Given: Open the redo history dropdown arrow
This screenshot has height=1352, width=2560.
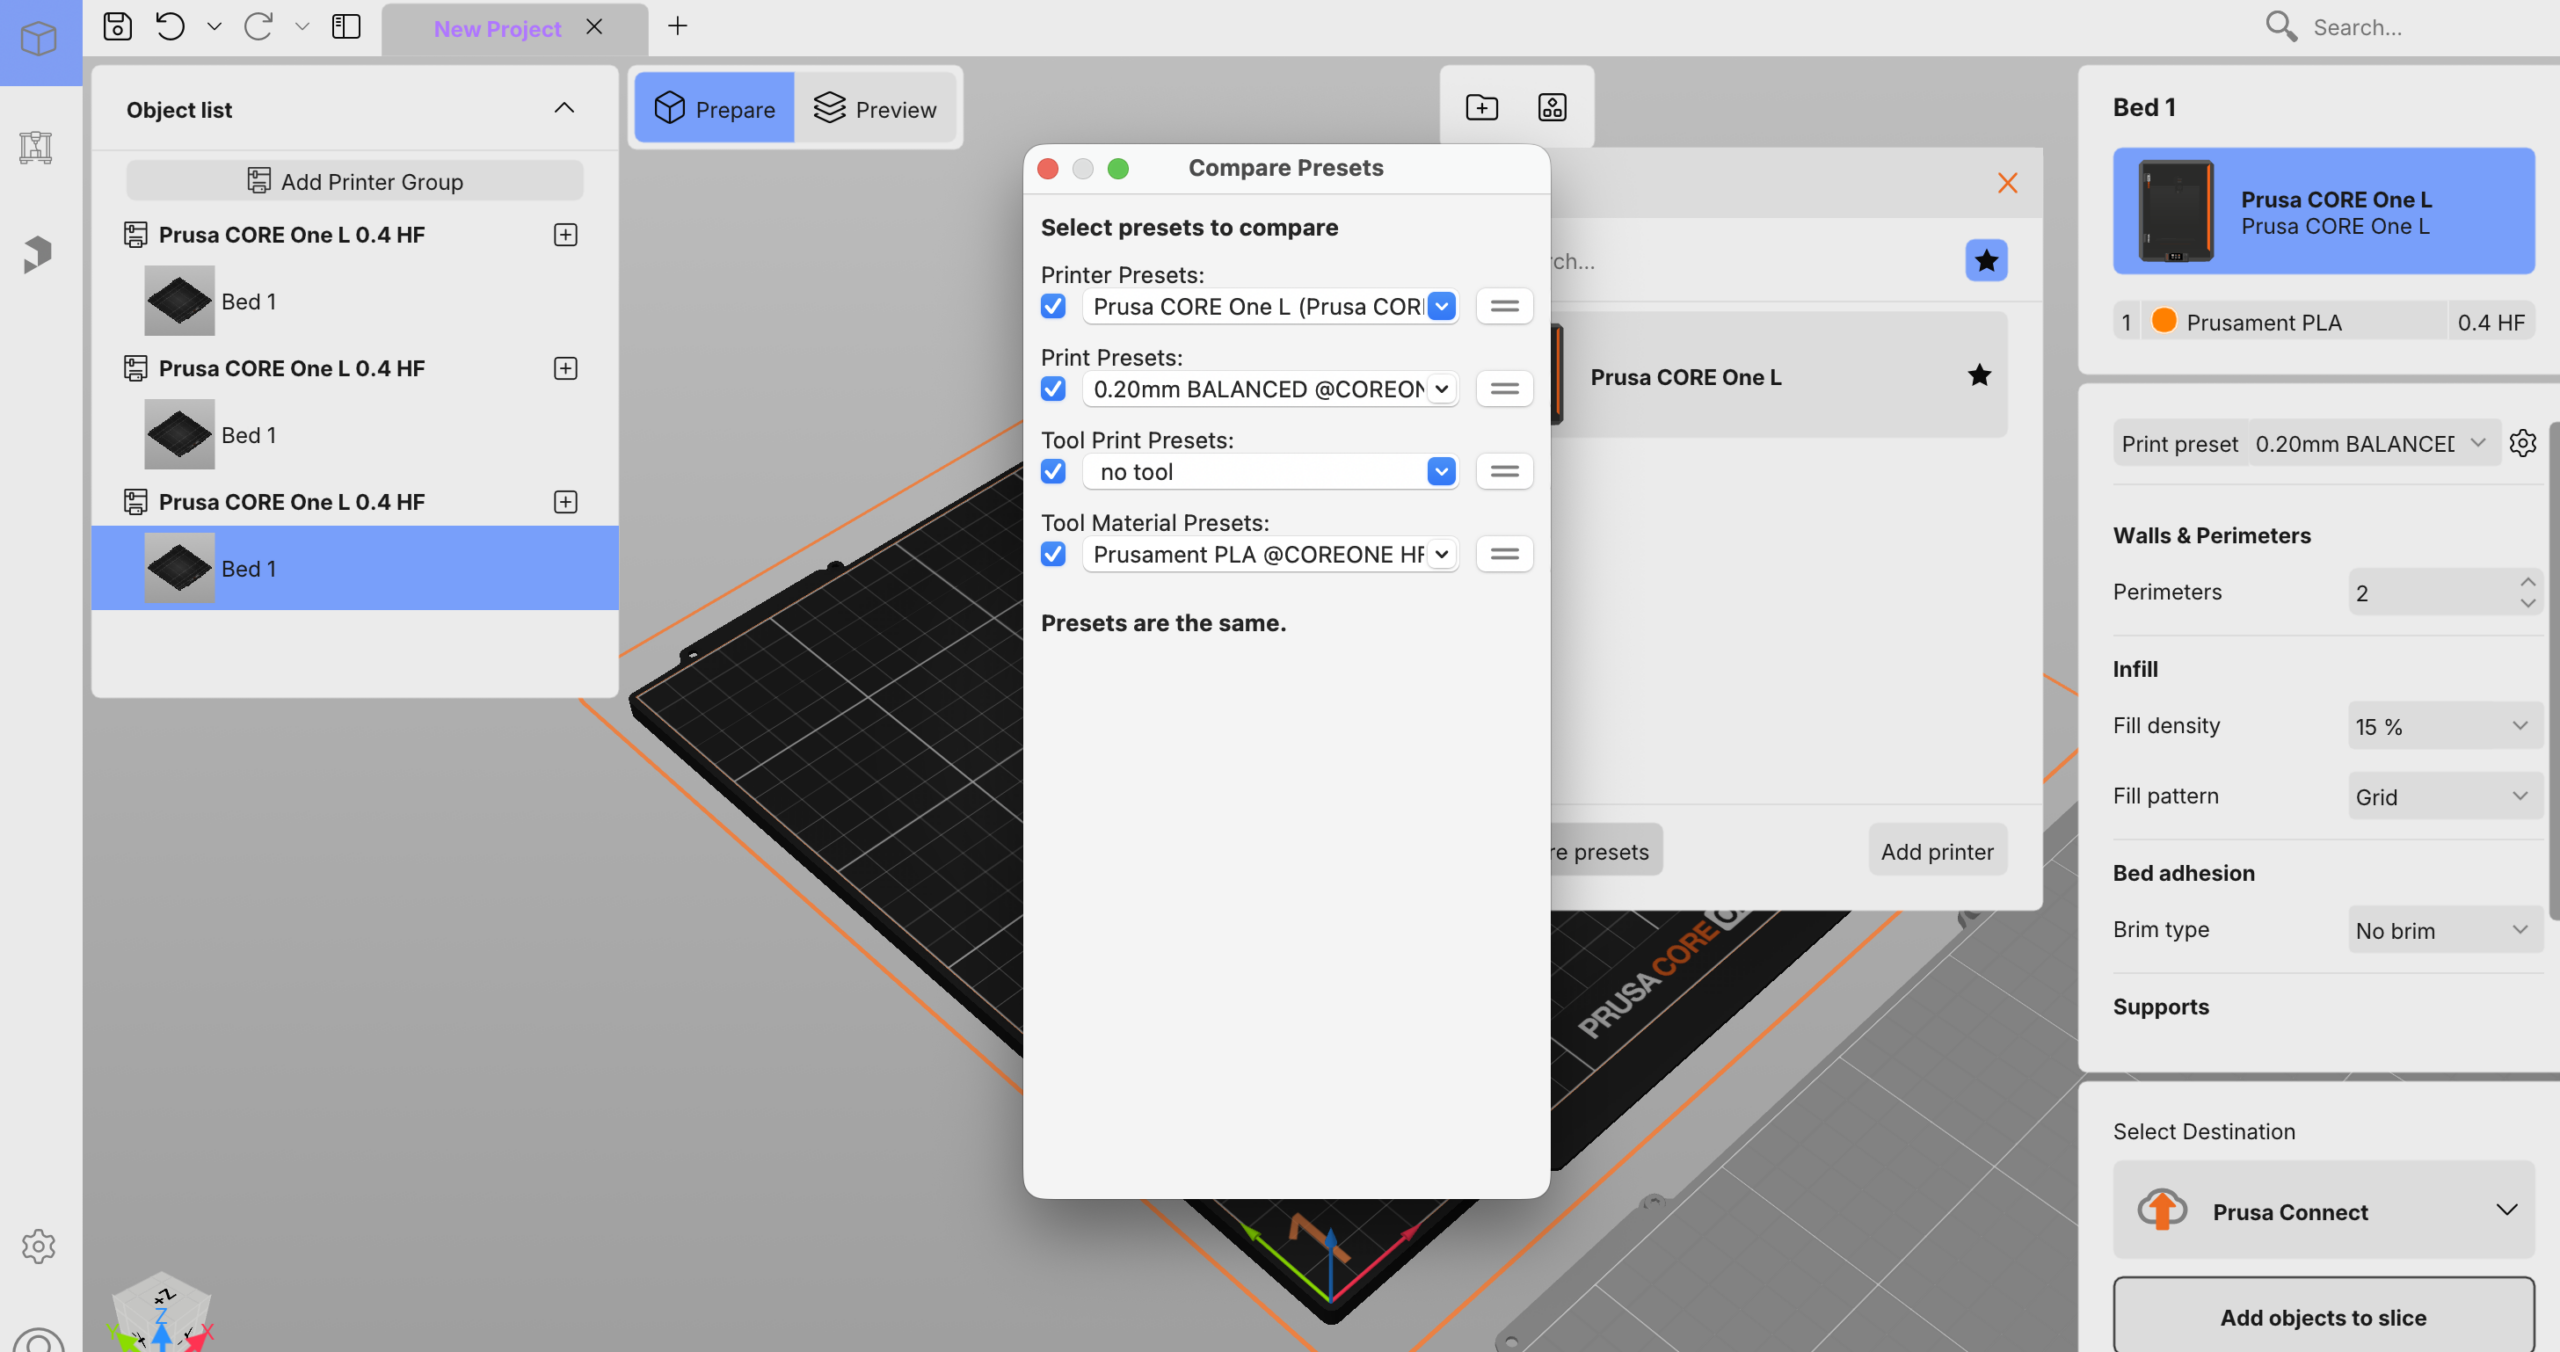Looking at the screenshot, I should coord(301,27).
